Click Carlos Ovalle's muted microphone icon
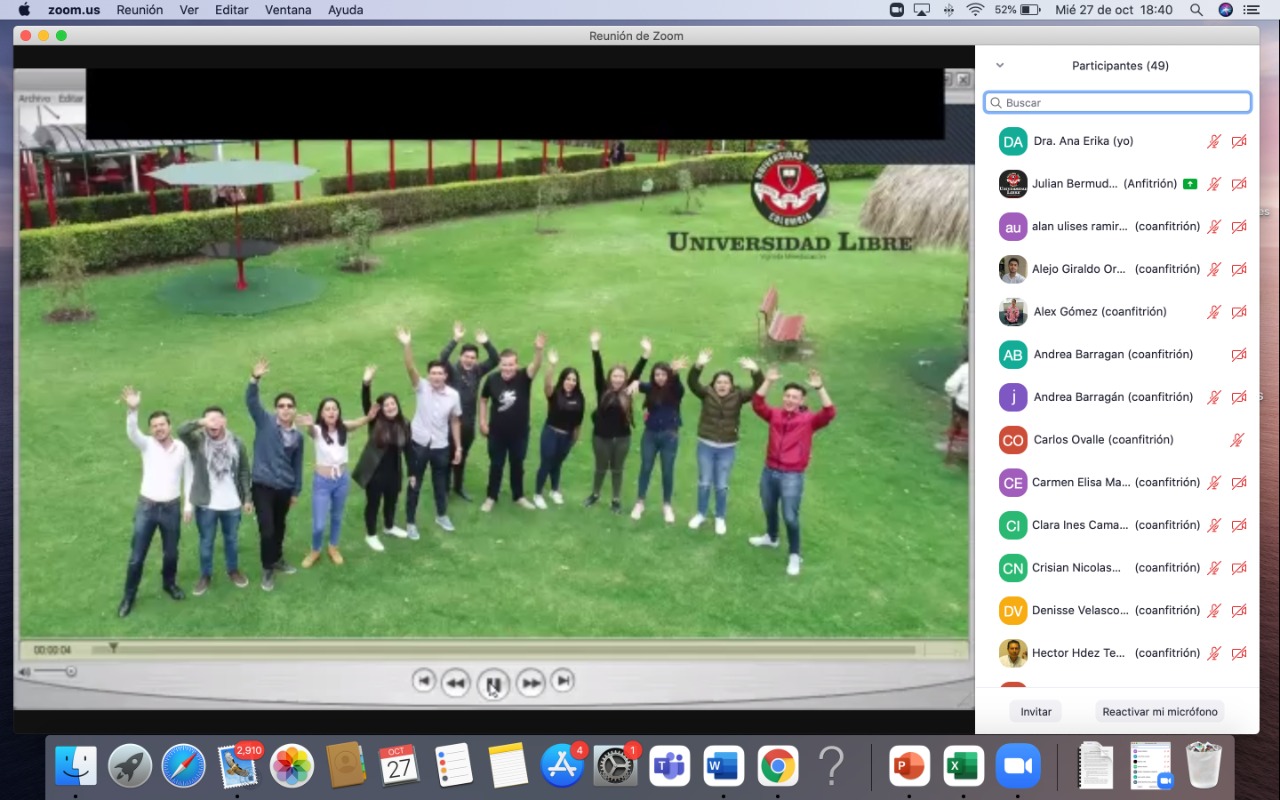Viewport: 1280px width, 800px height. tap(1237, 440)
